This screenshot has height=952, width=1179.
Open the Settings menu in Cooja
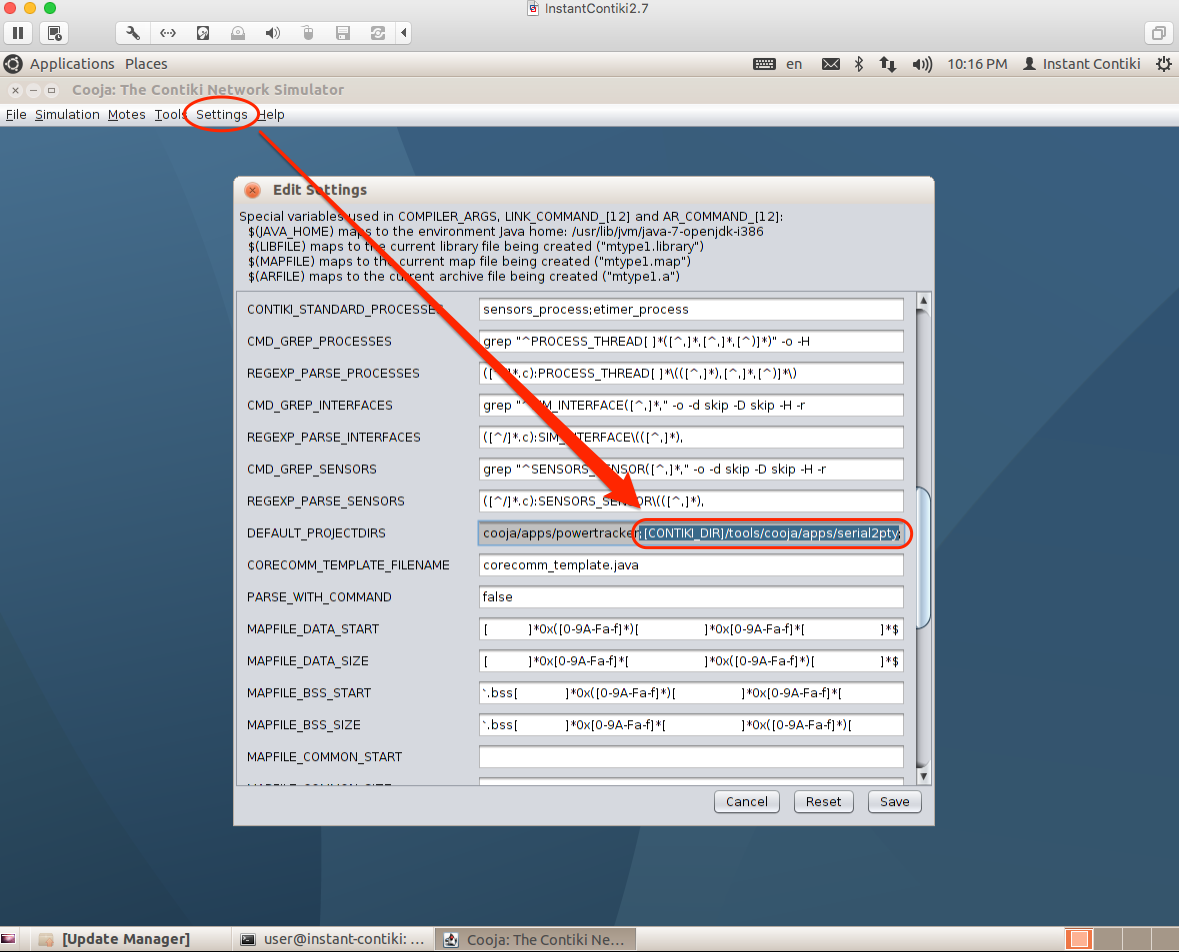221,115
